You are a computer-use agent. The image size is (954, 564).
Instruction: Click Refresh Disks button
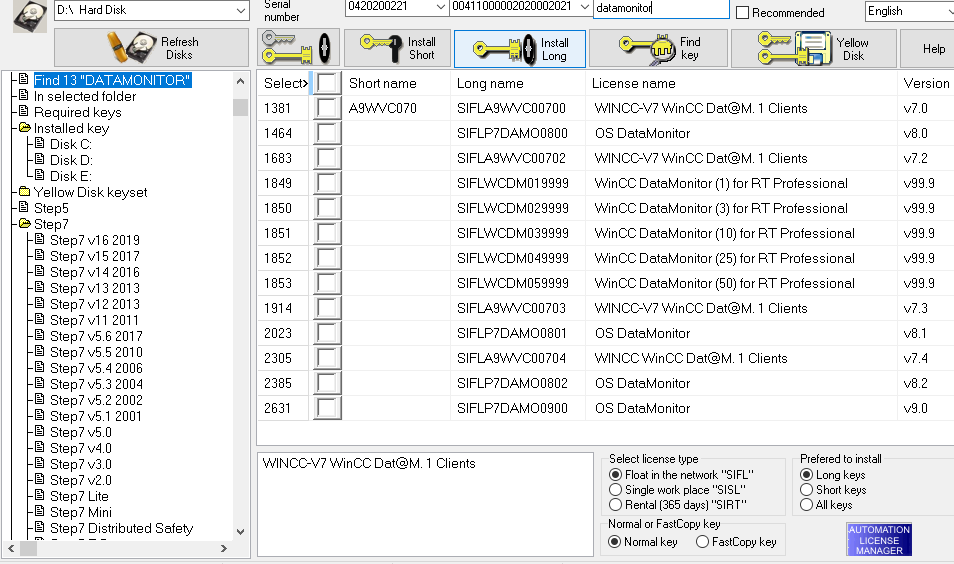151,47
